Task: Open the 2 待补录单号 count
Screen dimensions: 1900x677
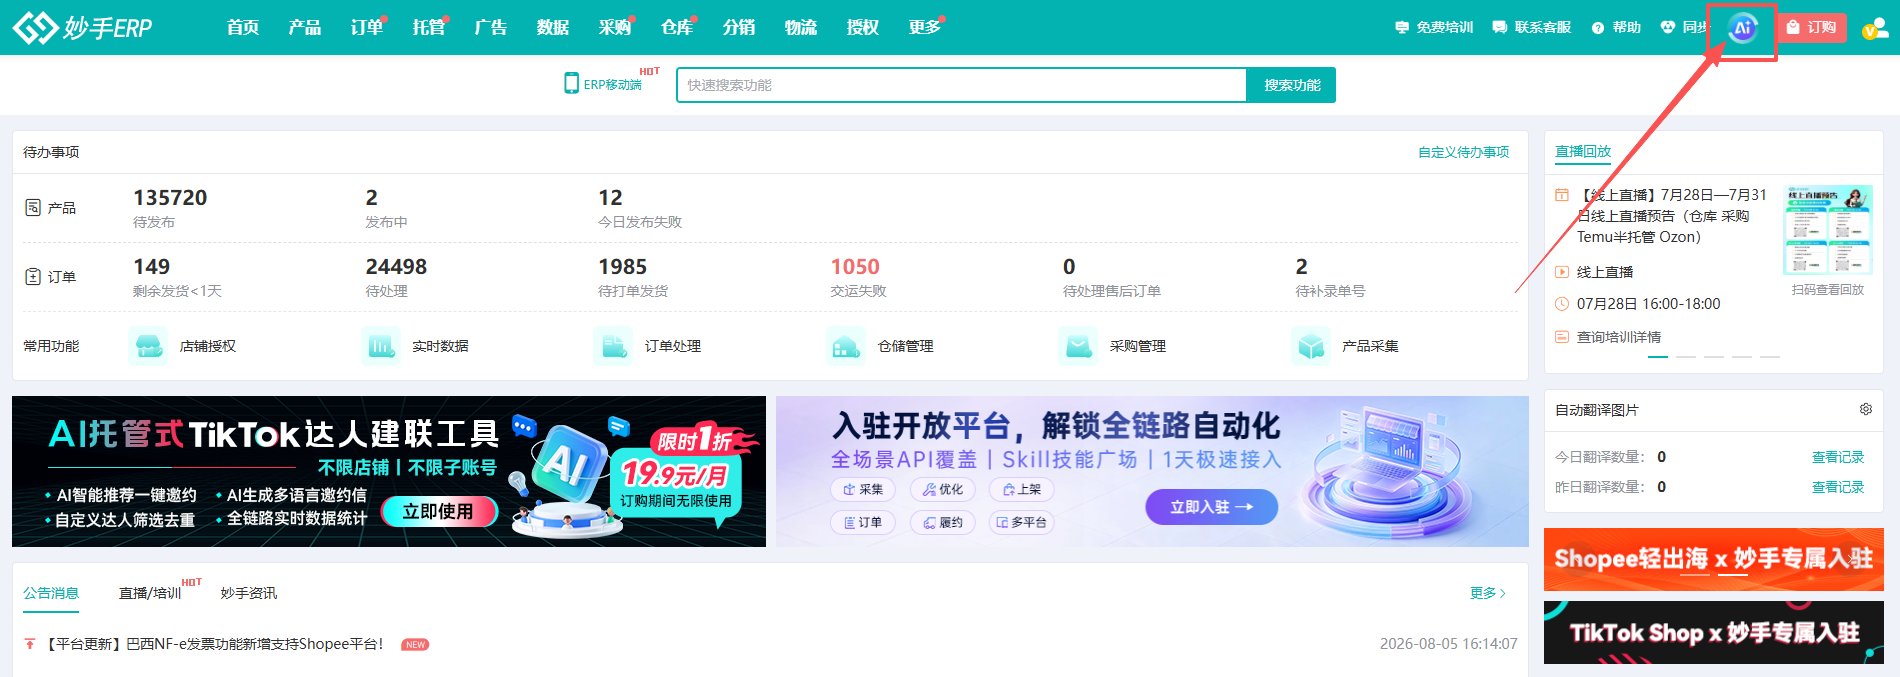Action: click(1330, 277)
